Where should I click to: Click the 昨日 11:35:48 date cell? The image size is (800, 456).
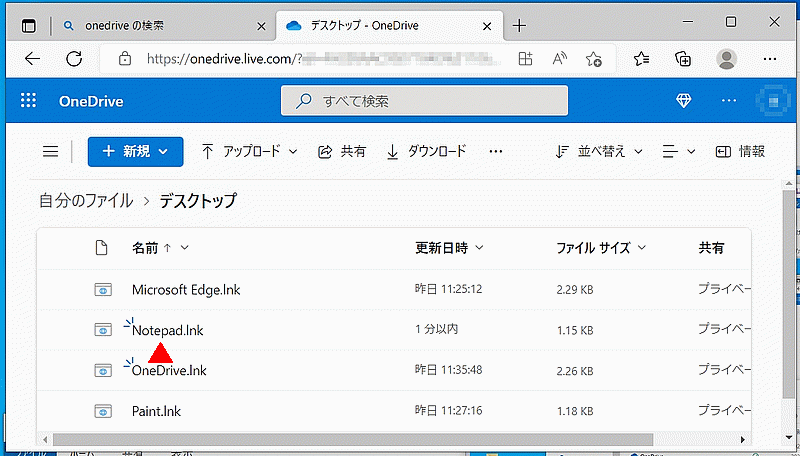pos(448,370)
